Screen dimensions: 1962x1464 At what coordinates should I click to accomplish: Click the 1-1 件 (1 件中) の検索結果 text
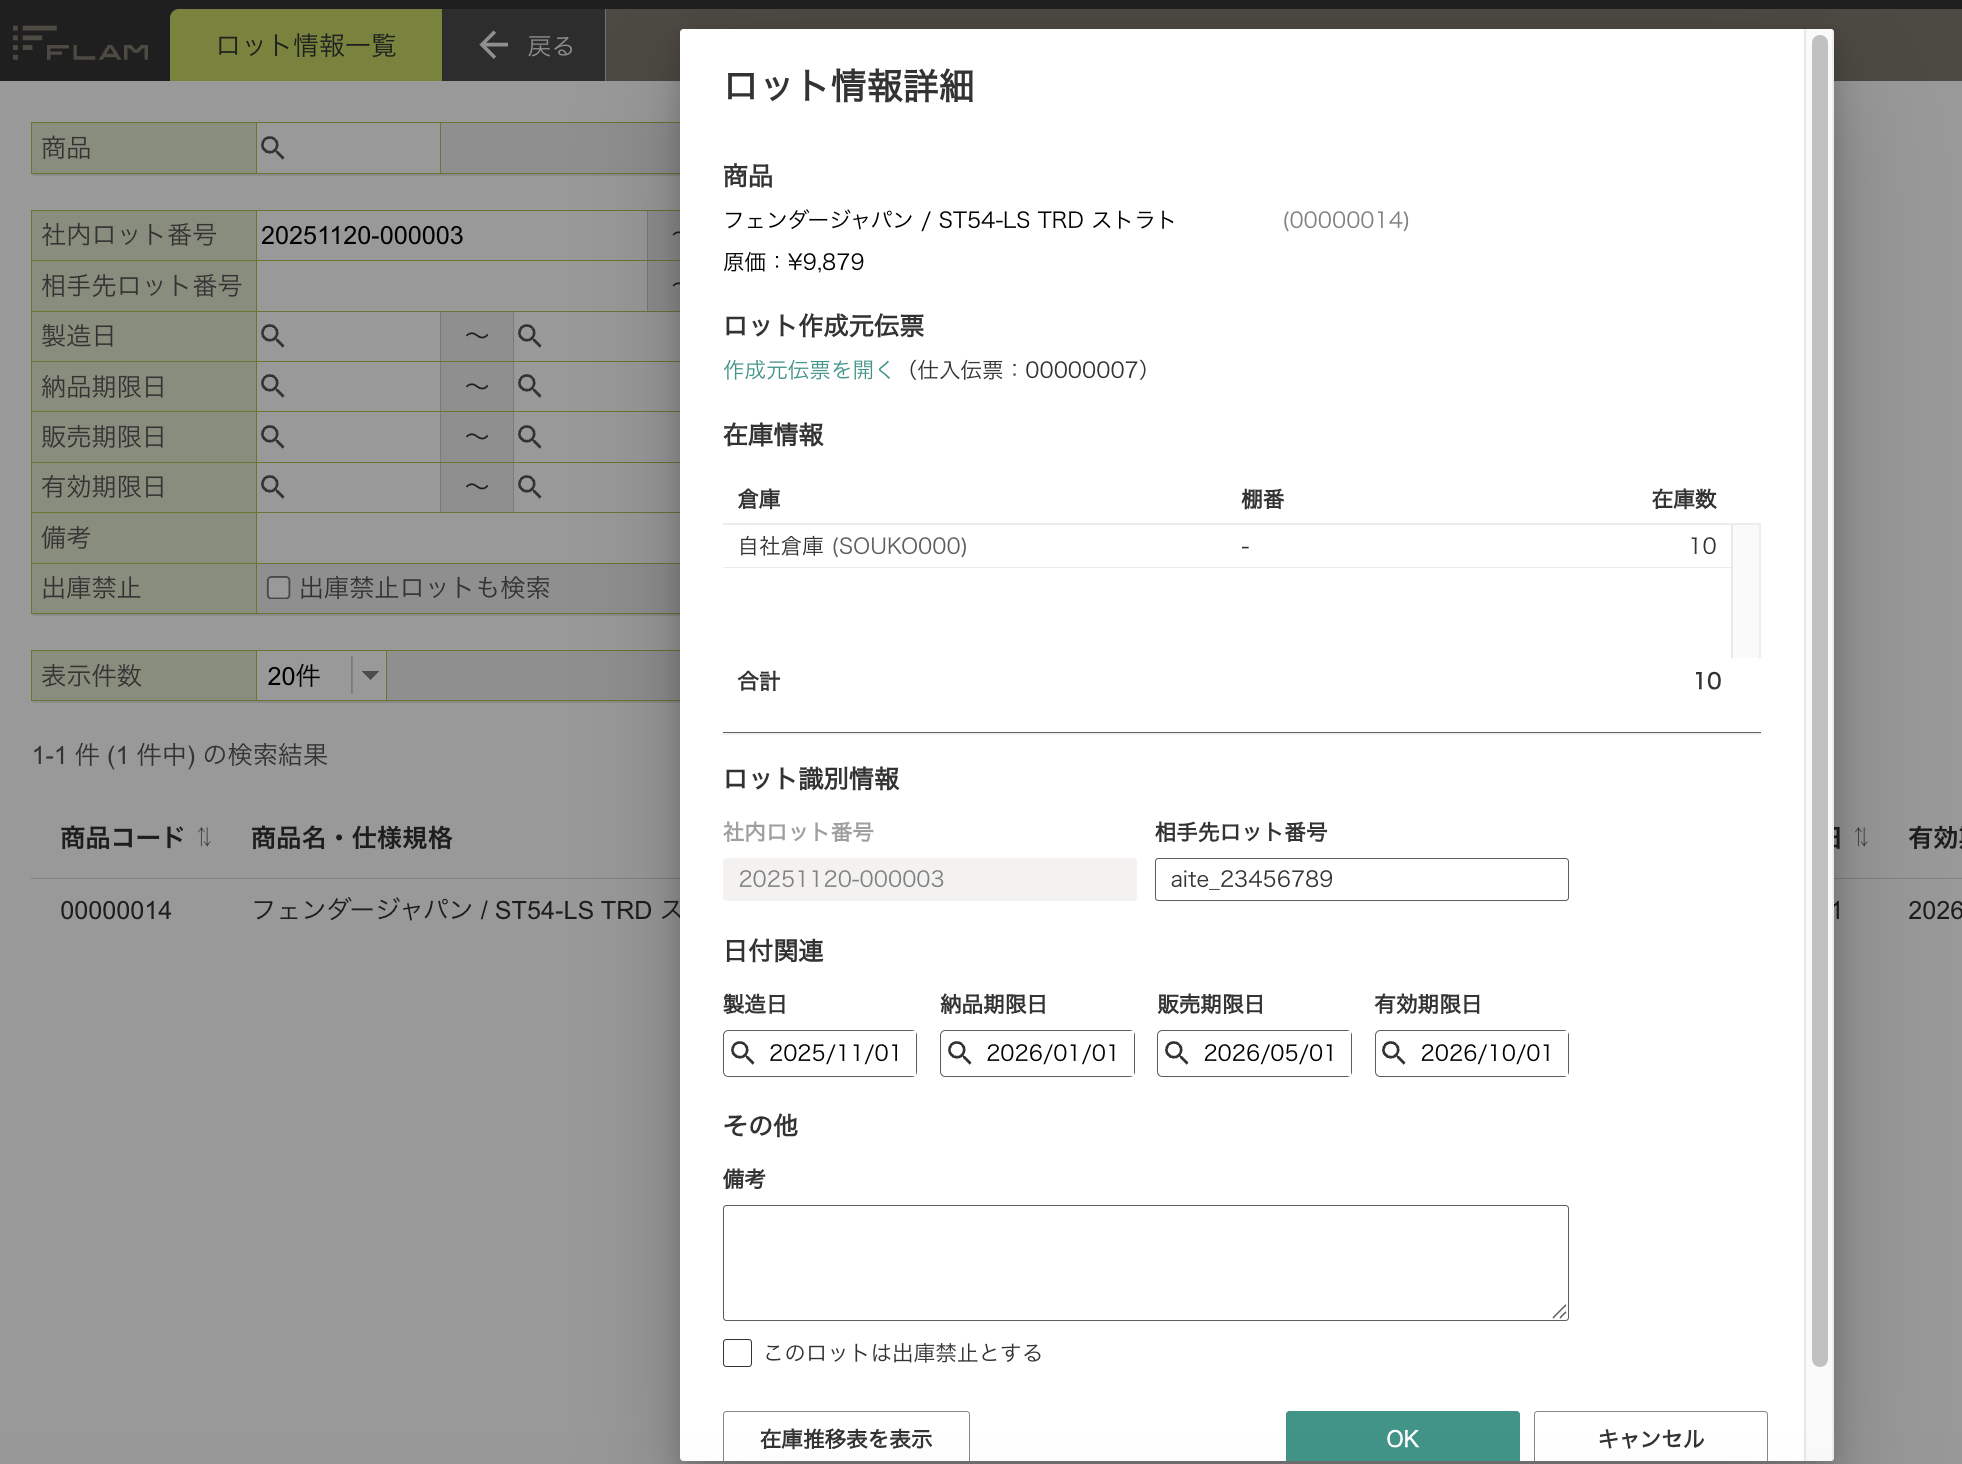click(180, 755)
